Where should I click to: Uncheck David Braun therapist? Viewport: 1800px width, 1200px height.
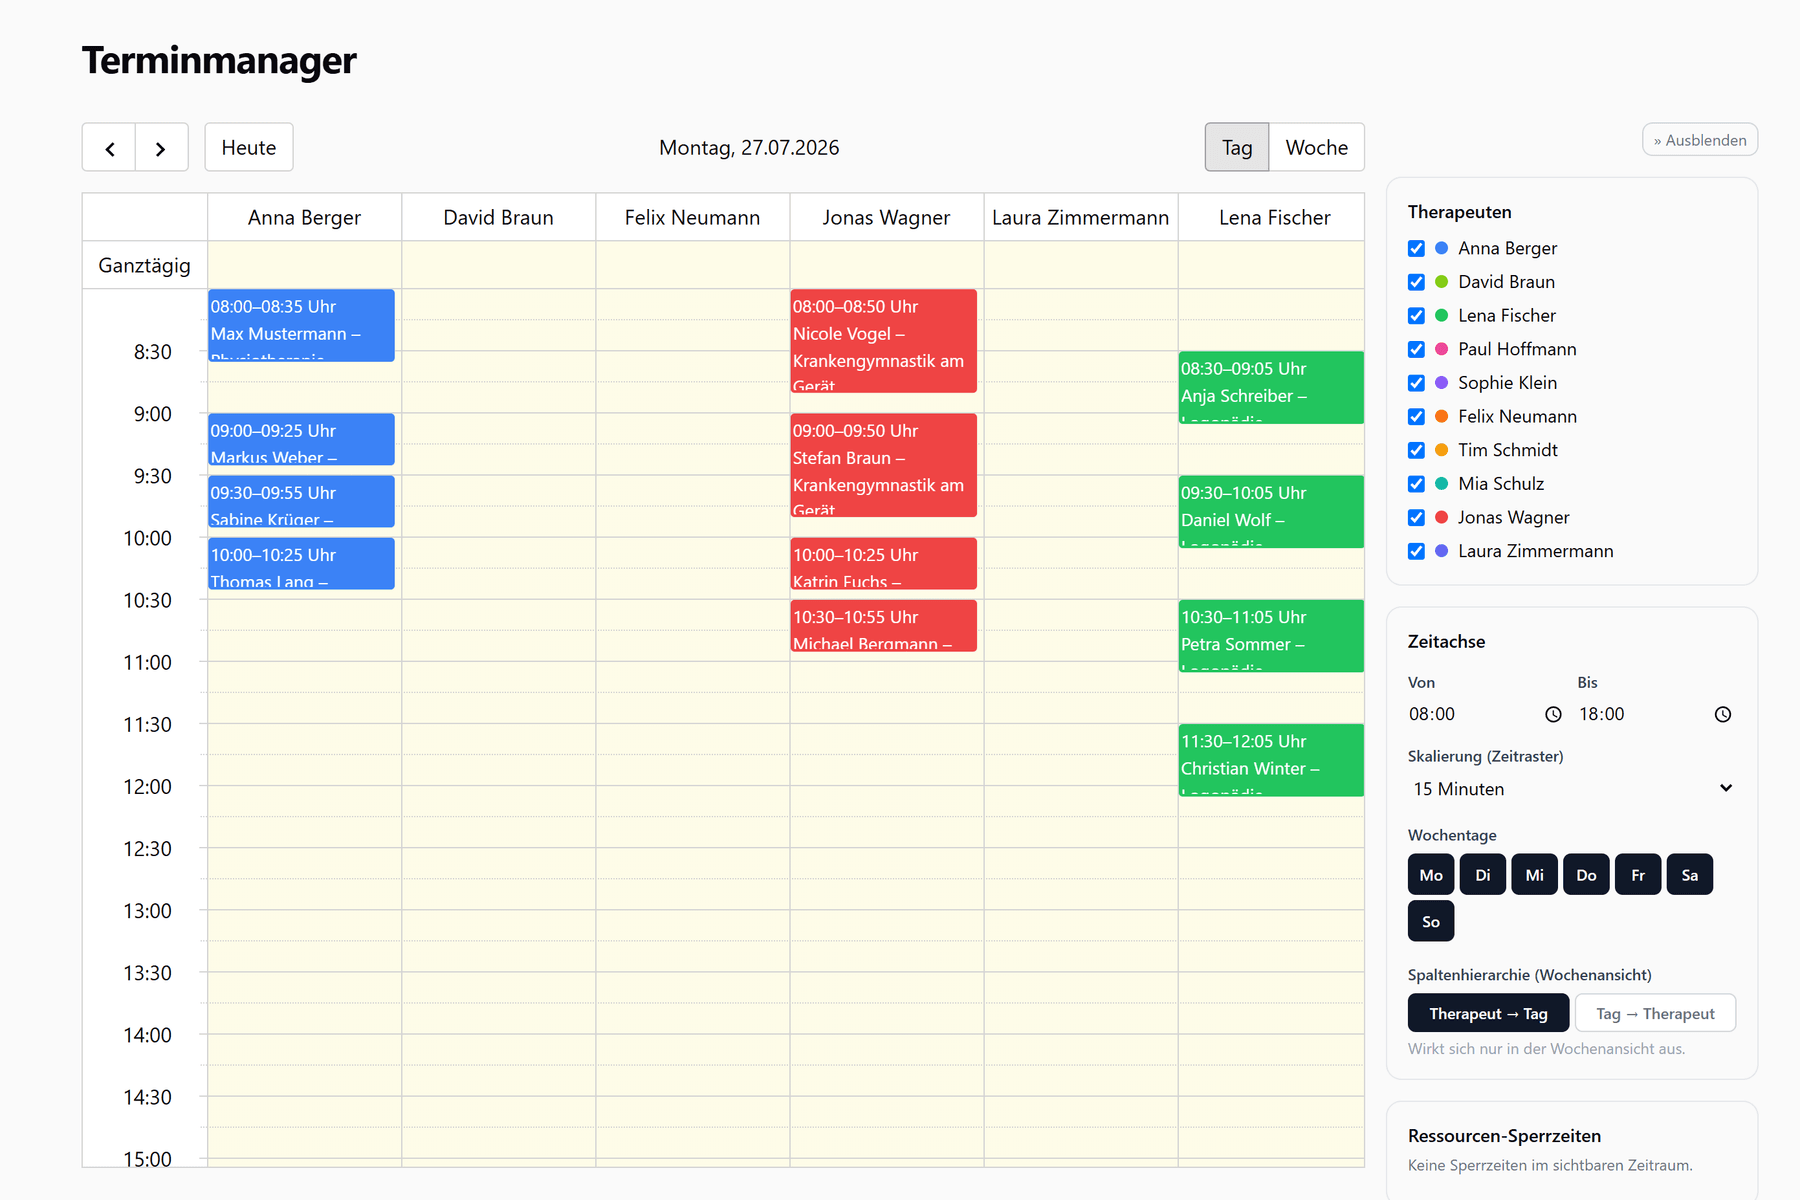(1416, 282)
